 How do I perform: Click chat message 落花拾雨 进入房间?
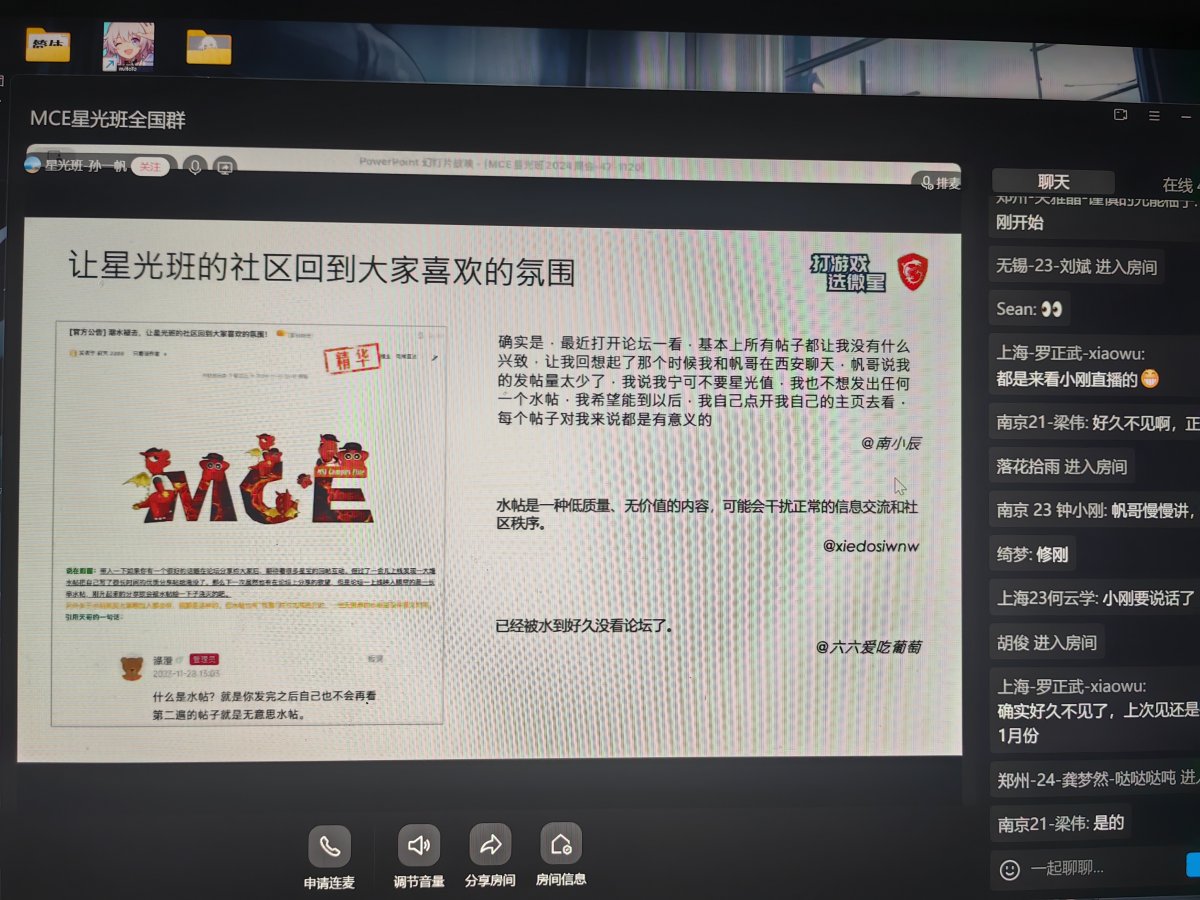(x=1061, y=466)
